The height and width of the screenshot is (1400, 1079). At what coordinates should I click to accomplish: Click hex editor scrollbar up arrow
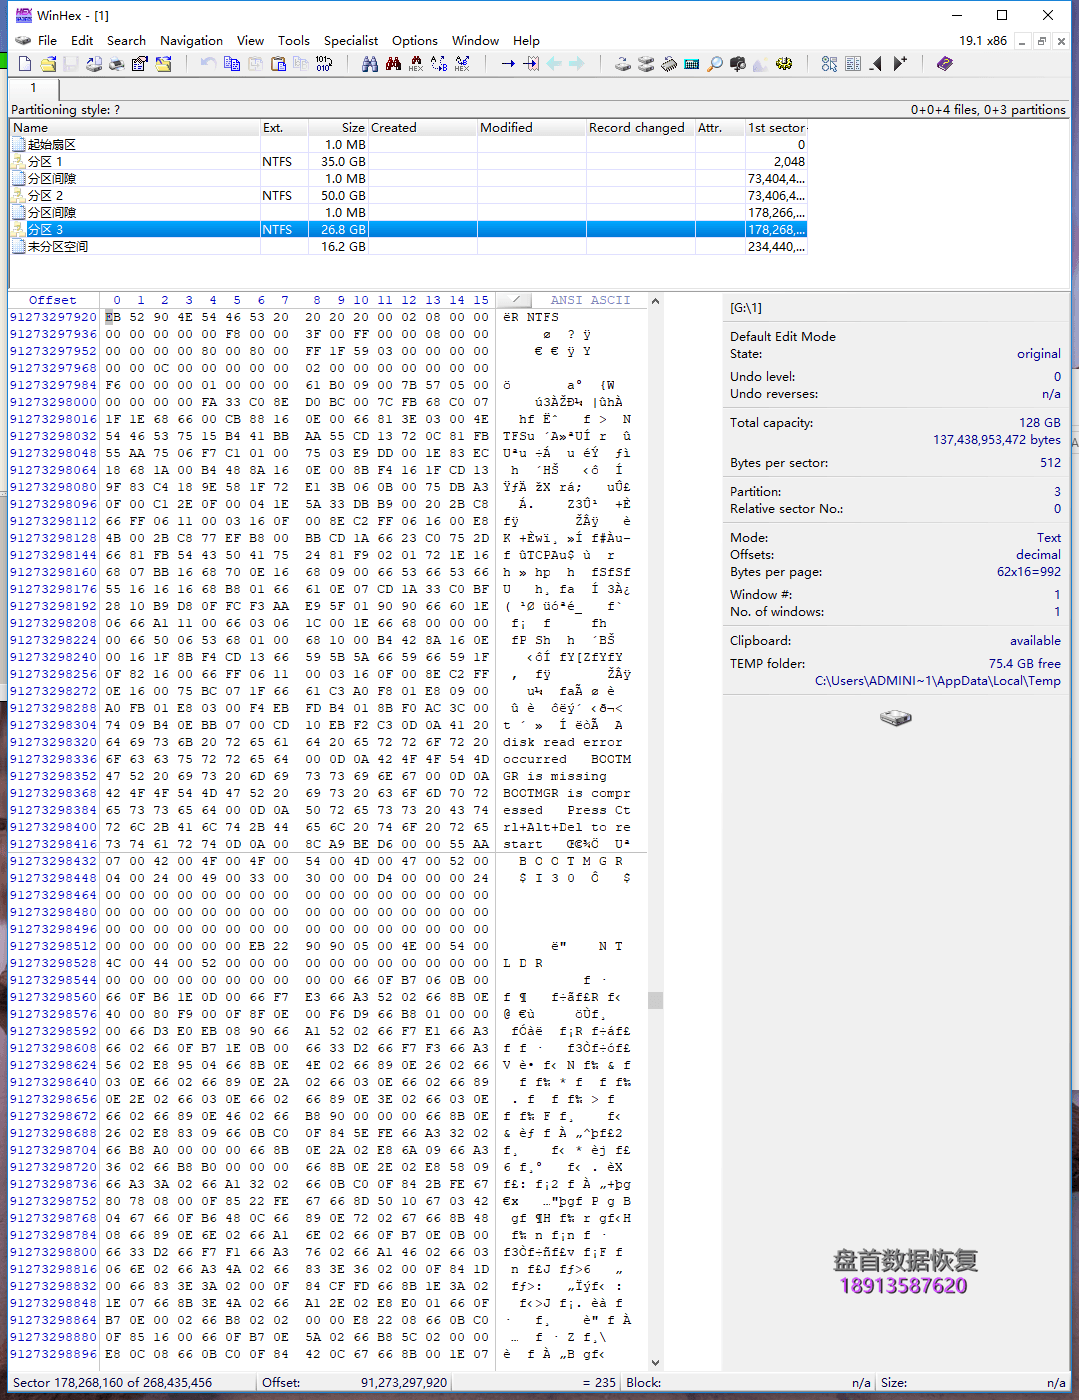(x=655, y=301)
